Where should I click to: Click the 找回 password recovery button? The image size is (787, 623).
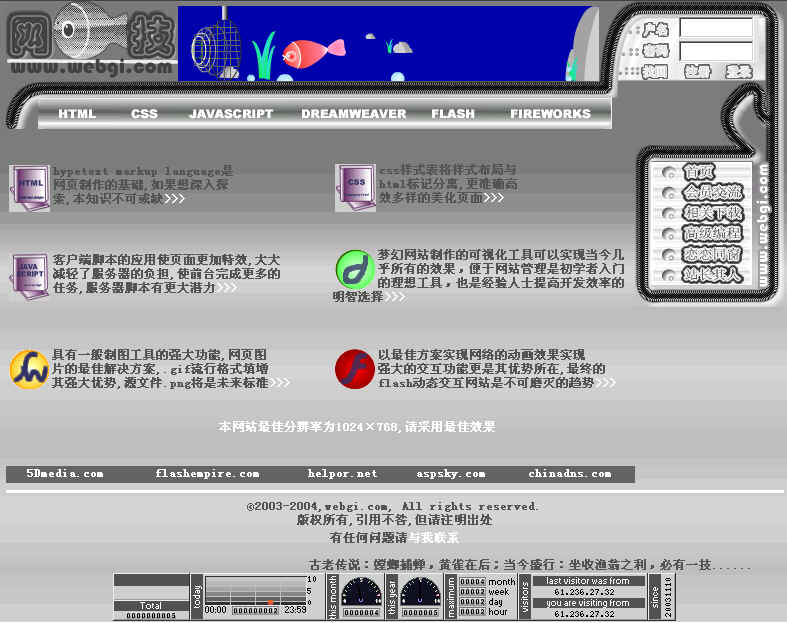click(x=655, y=72)
